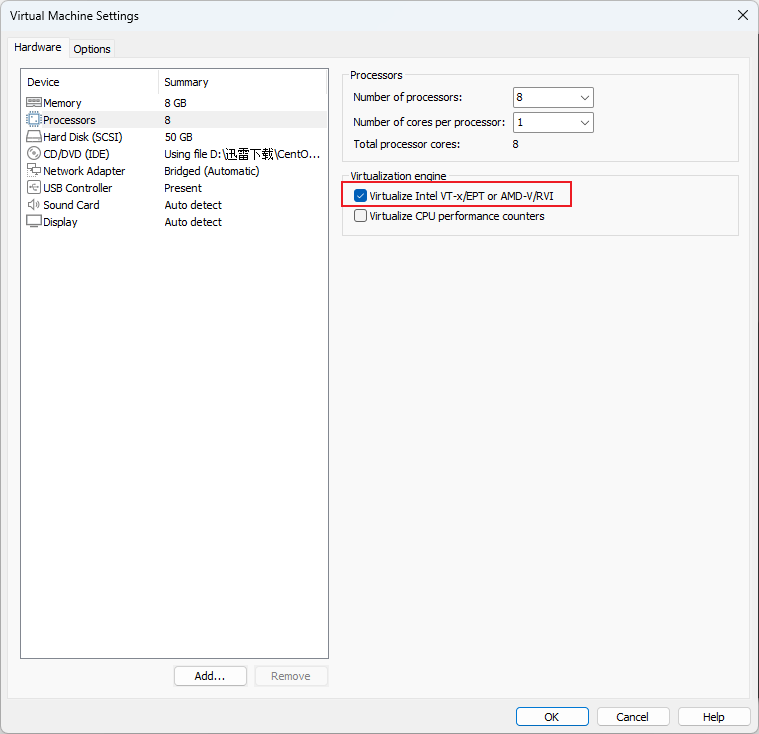Image resolution: width=759 pixels, height=734 pixels.
Task: Click the CD/DVD Using file summary text
Action: 242,153
